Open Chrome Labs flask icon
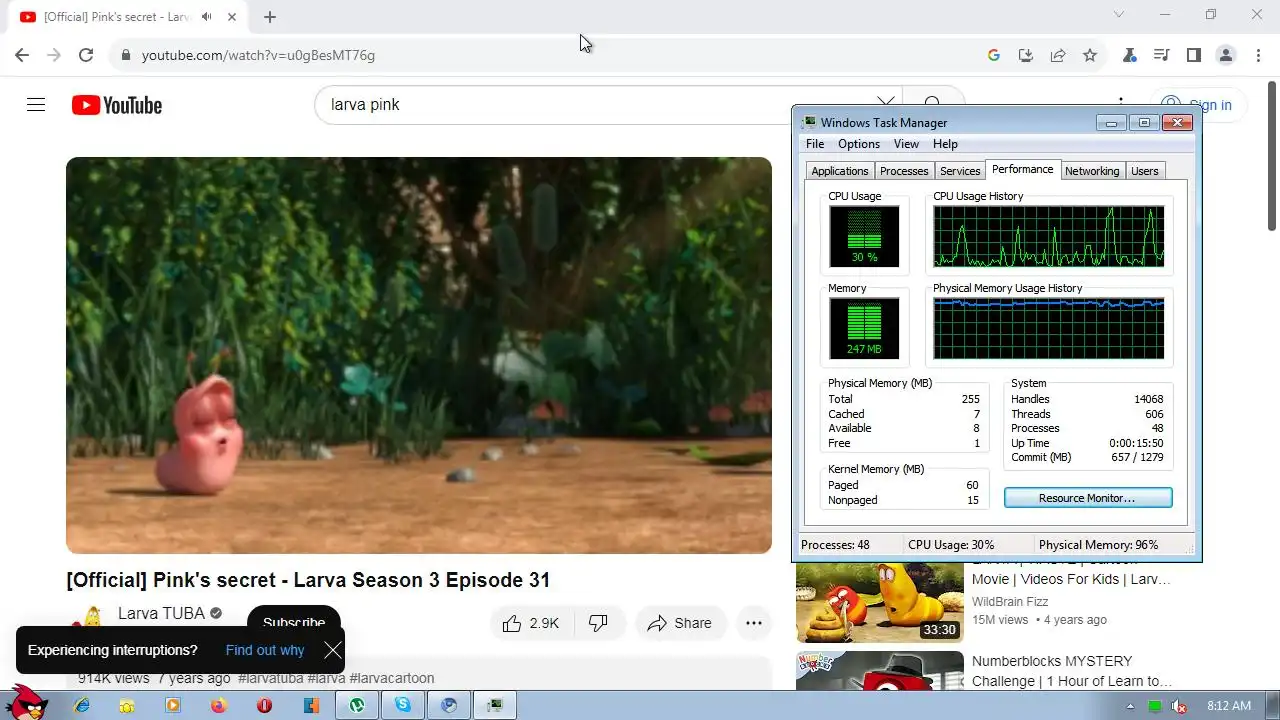Viewport: 1280px width, 720px height. (x=1130, y=55)
